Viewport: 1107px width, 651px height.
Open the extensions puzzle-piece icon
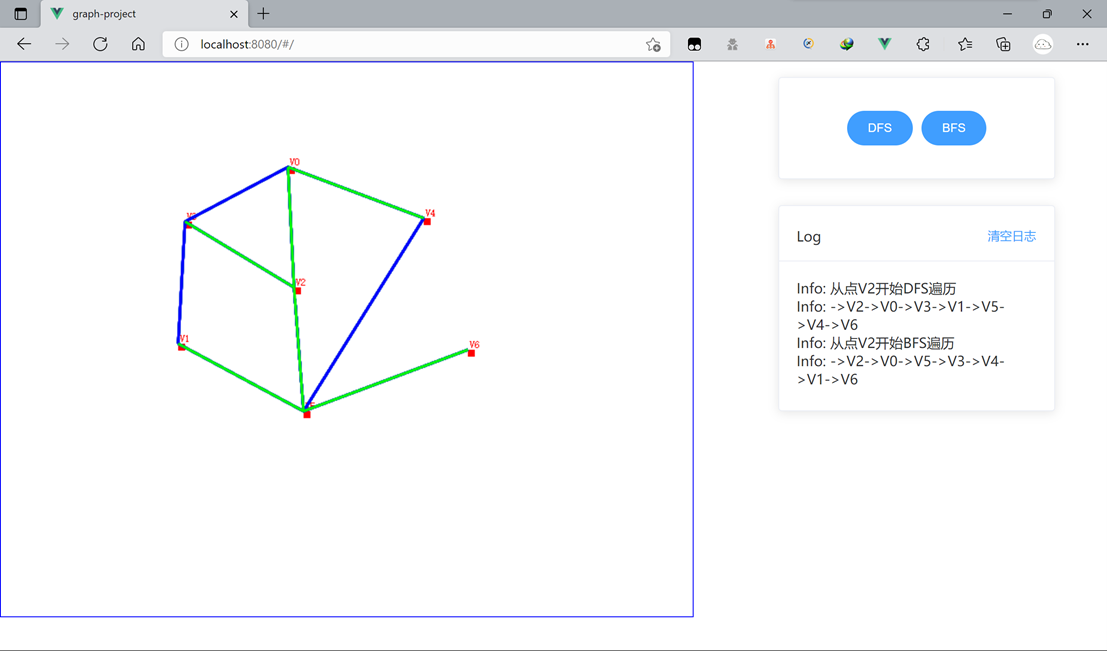coord(923,44)
